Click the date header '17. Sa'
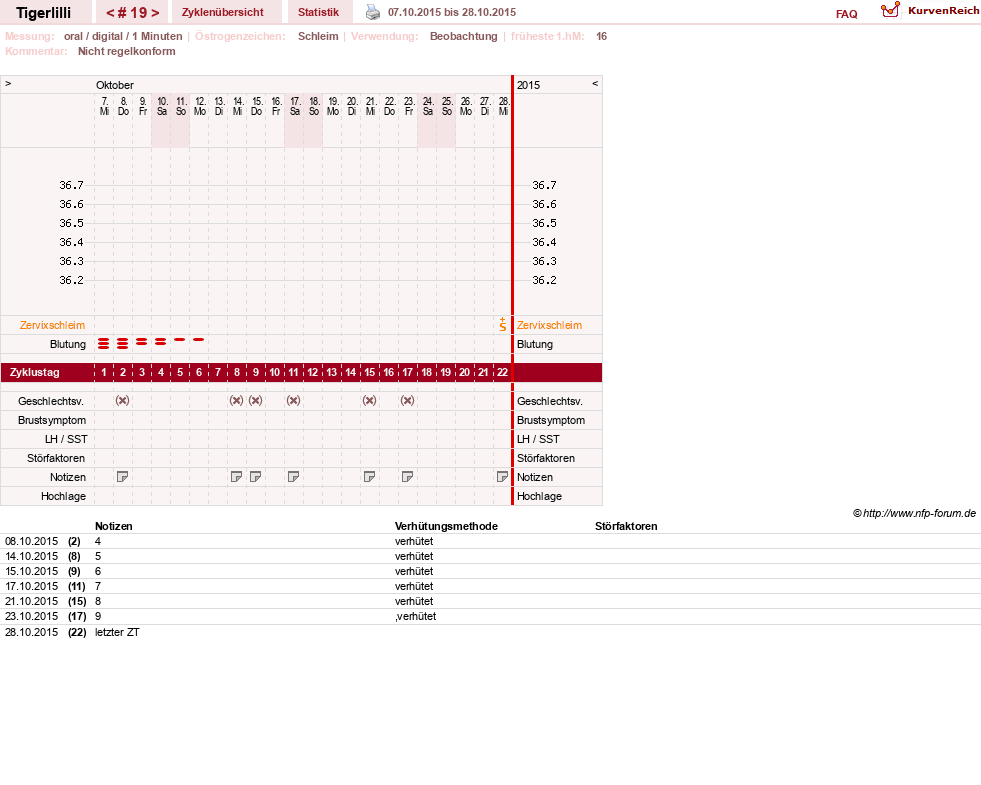 click(x=295, y=106)
